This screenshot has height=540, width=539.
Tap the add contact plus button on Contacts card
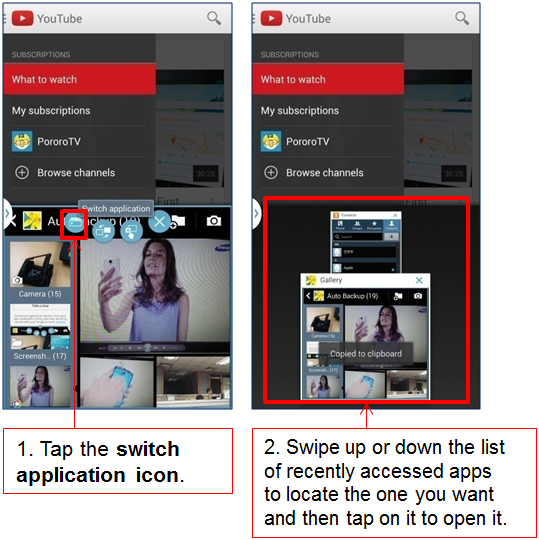(x=391, y=237)
